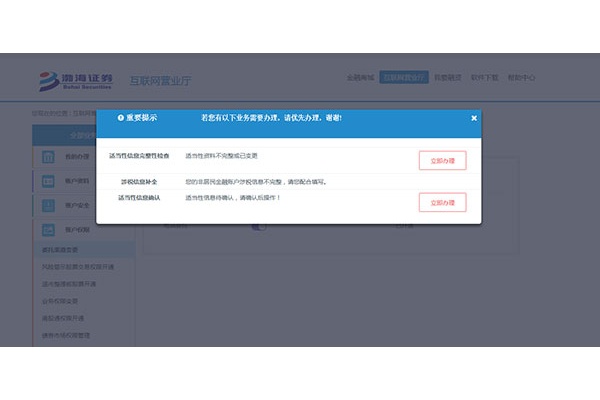600x400 pixels.
Task: Select the 金融商城 top navigation item
Action: [x=360, y=77]
